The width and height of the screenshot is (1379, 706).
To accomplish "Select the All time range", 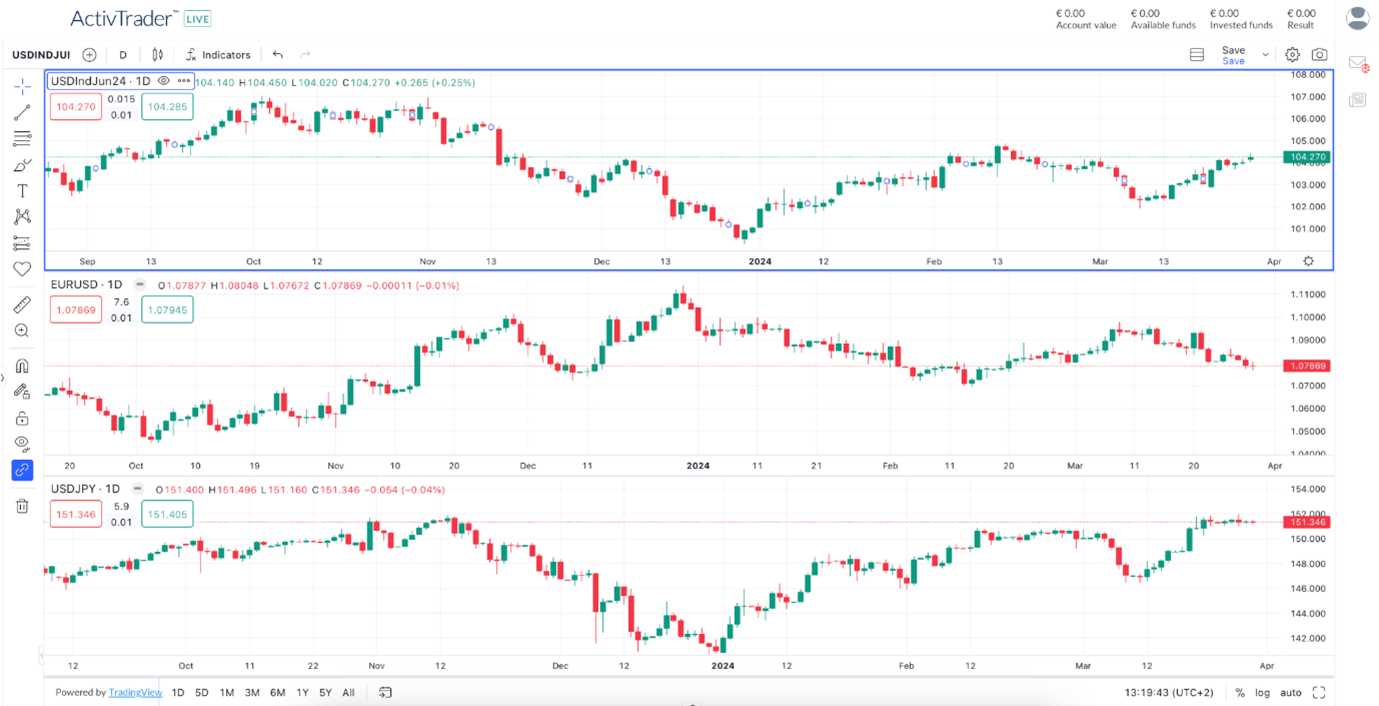I will (347, 691).
